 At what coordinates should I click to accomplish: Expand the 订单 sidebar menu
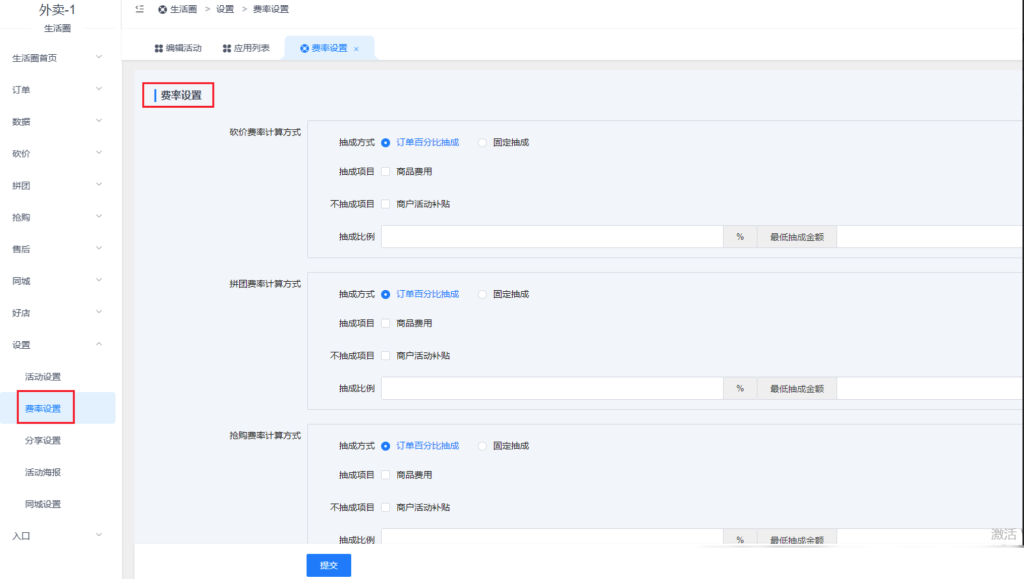[58, 90]
